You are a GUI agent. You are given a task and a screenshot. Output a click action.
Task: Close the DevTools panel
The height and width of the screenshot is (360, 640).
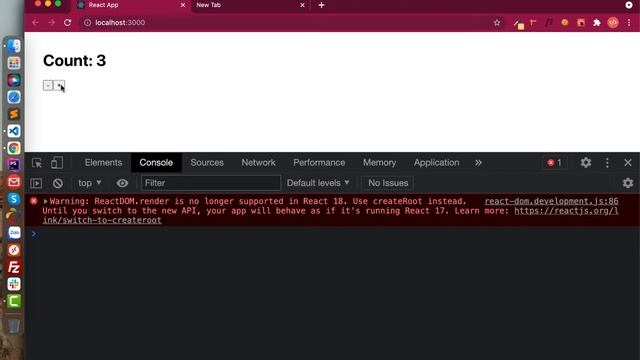[628, 163]
